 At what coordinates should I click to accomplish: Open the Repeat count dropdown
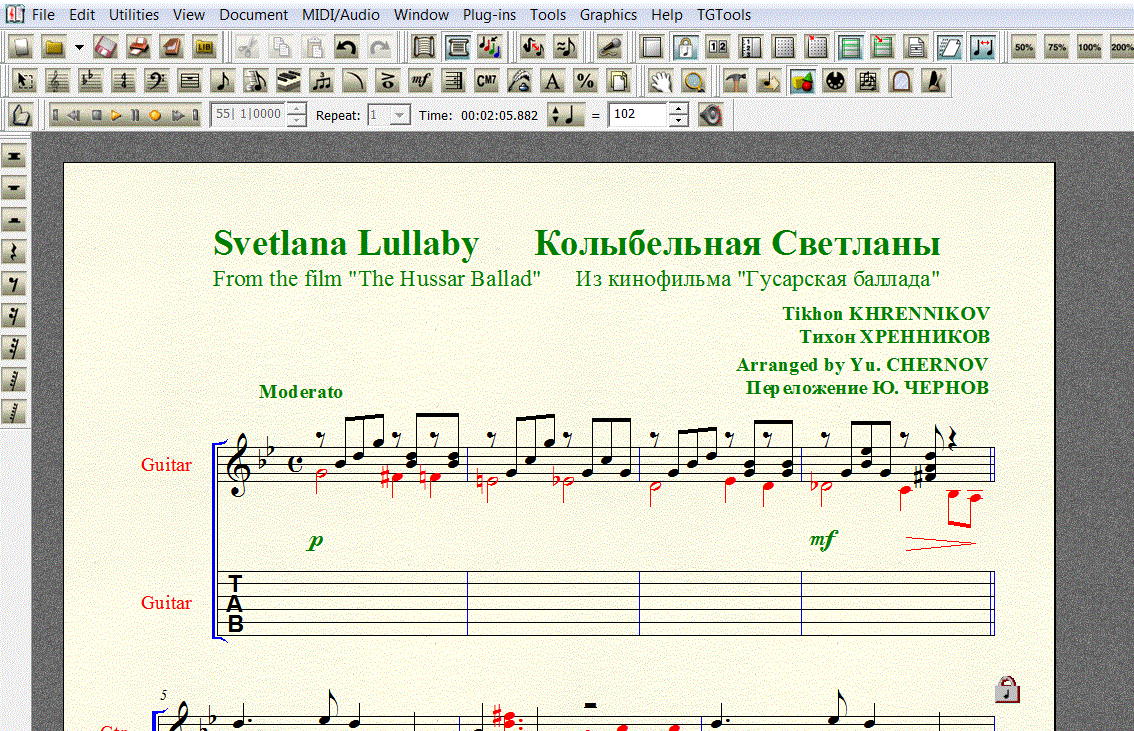click(x=399, y=115)
